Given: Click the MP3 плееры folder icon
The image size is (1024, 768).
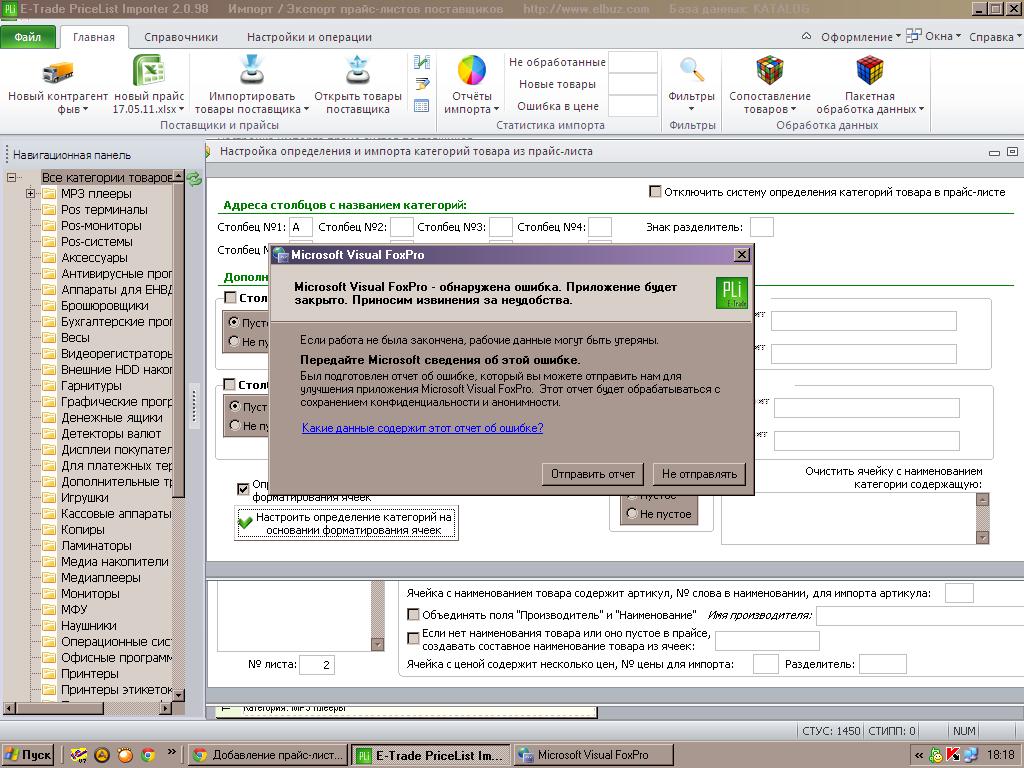Looking at the screenshot, I should [x=49, y=193].
